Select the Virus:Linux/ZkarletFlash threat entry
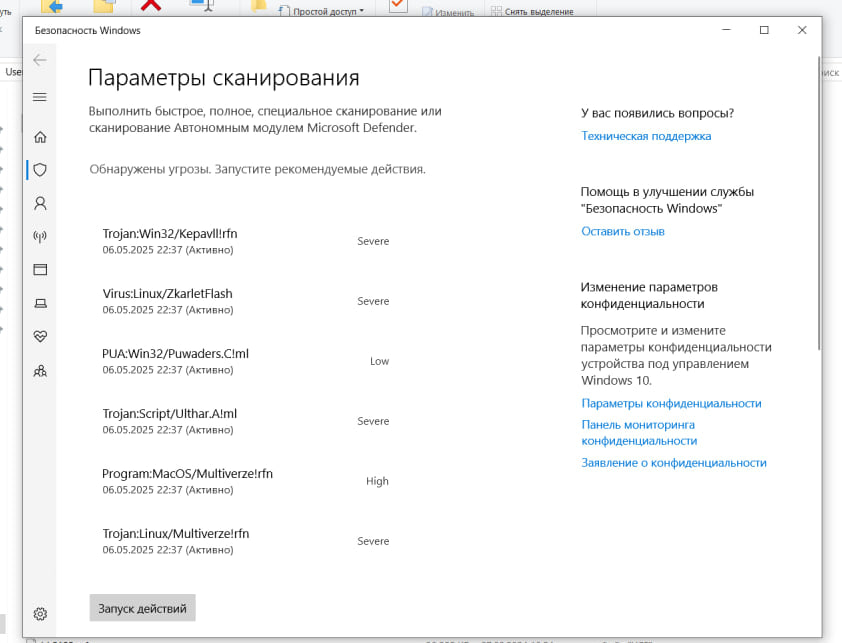The image size is (842, 643). 245,301
